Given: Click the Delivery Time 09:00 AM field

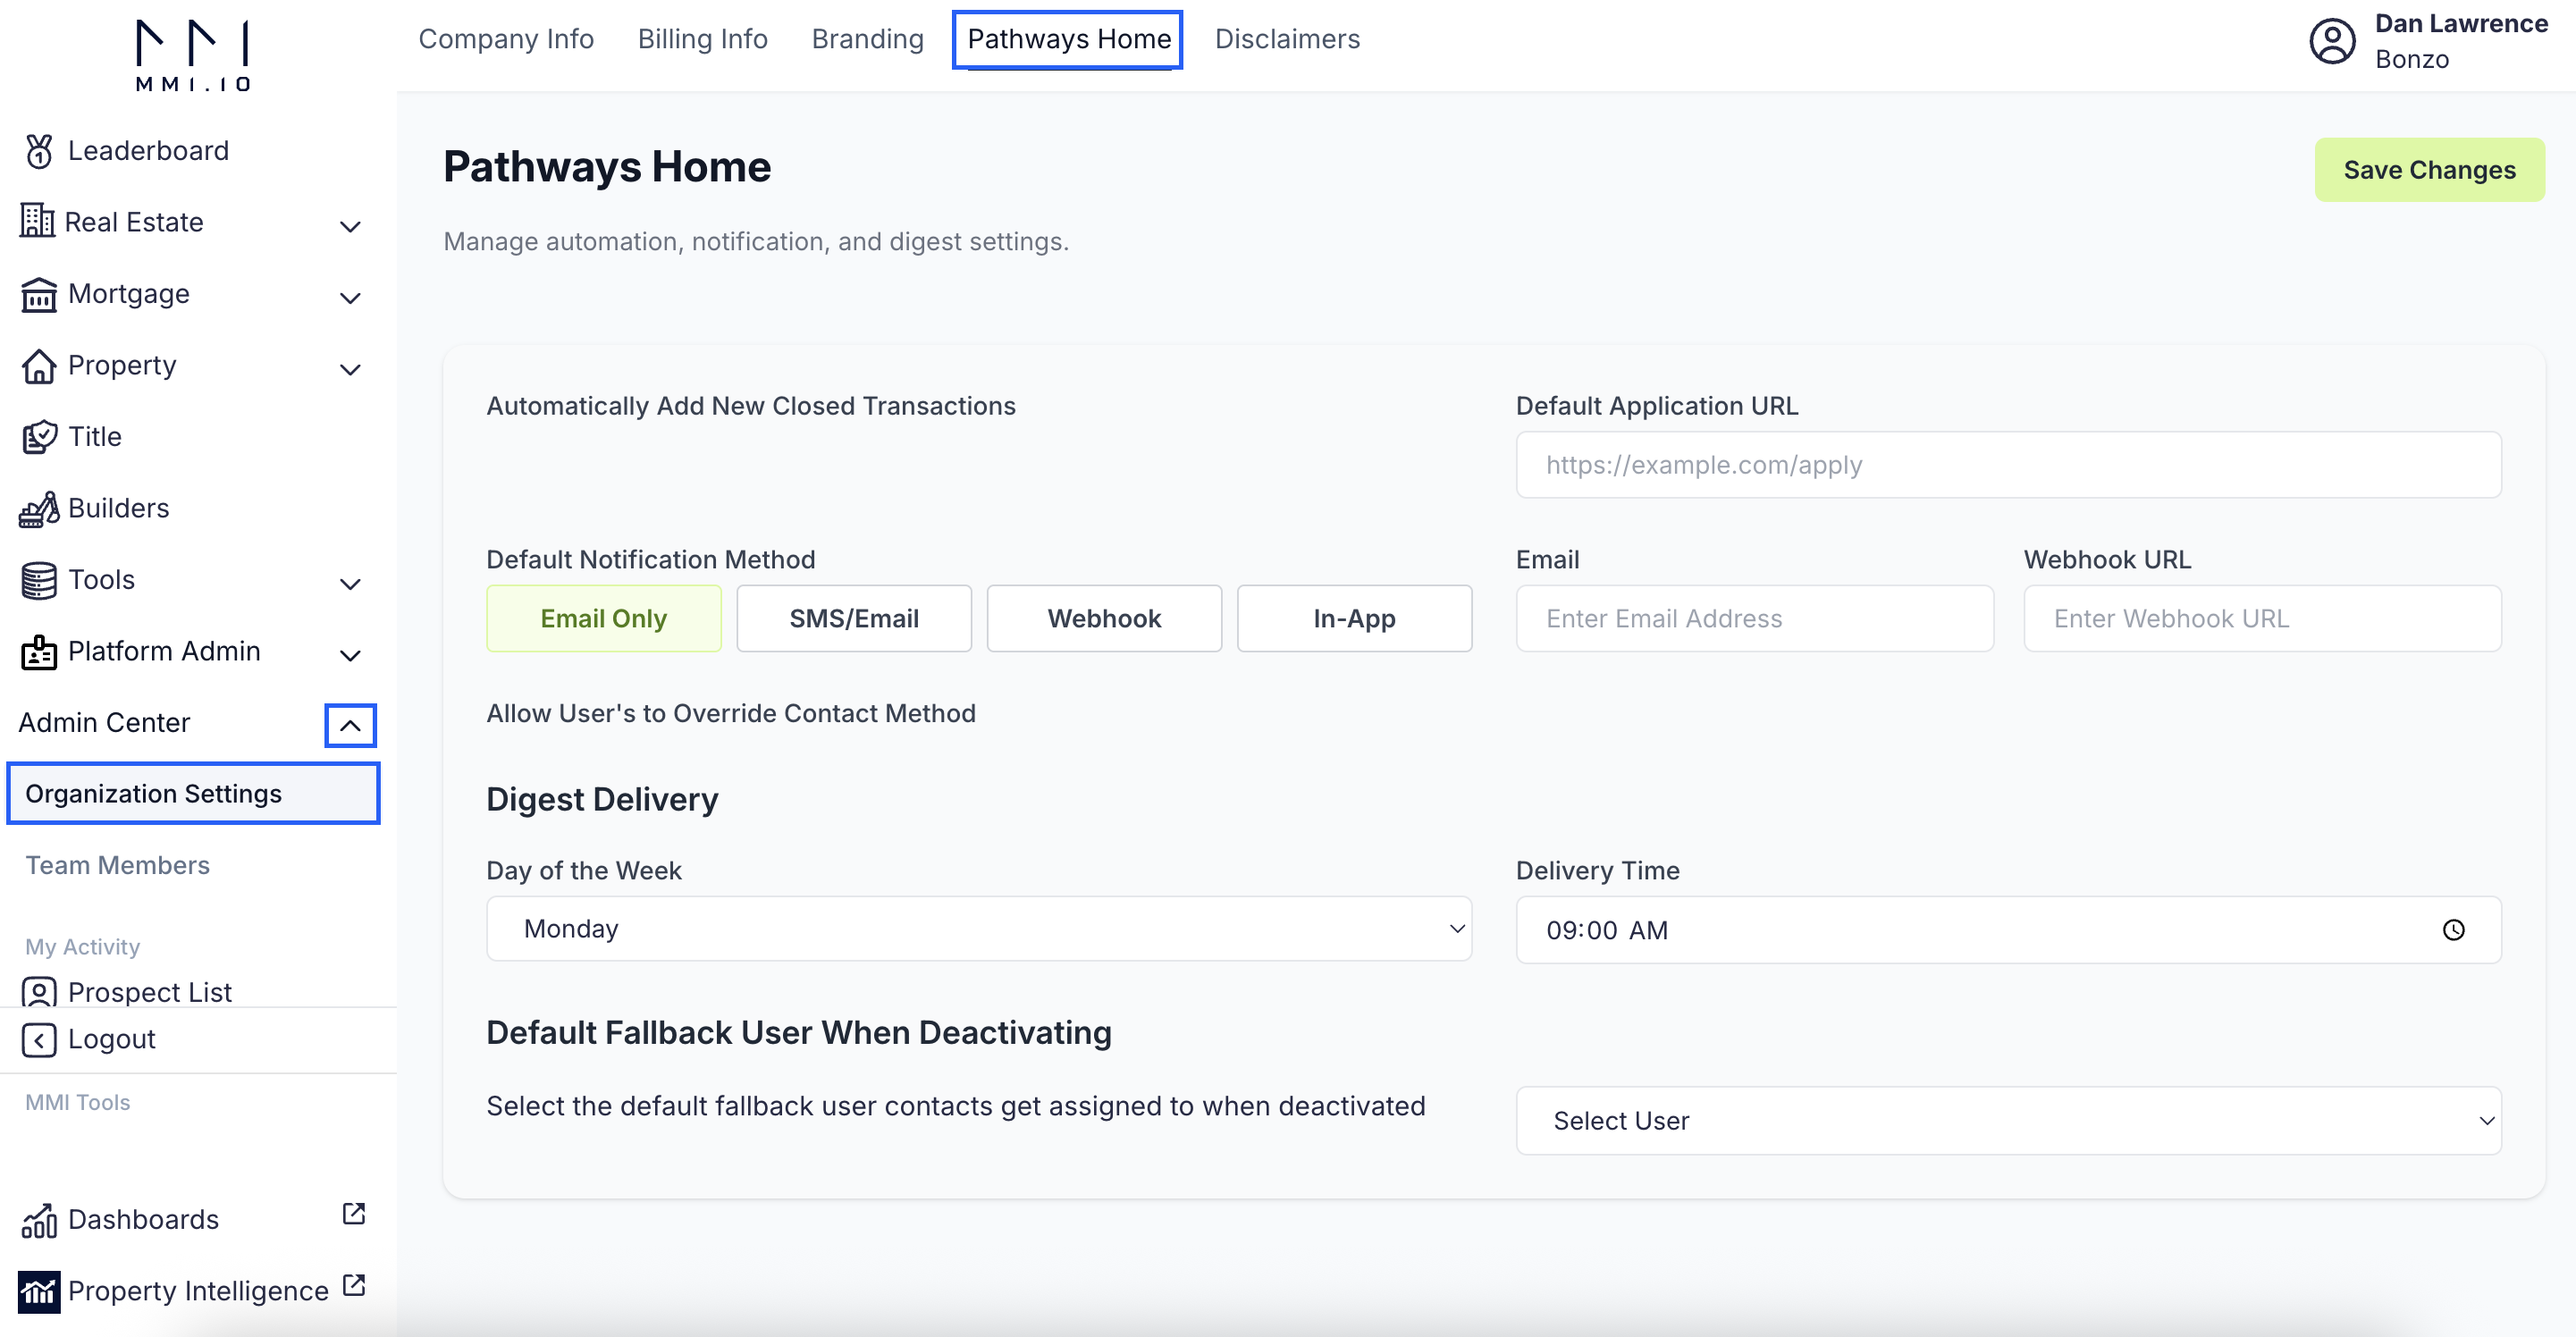Looking at the screenshot, I should coord(2008,930).
